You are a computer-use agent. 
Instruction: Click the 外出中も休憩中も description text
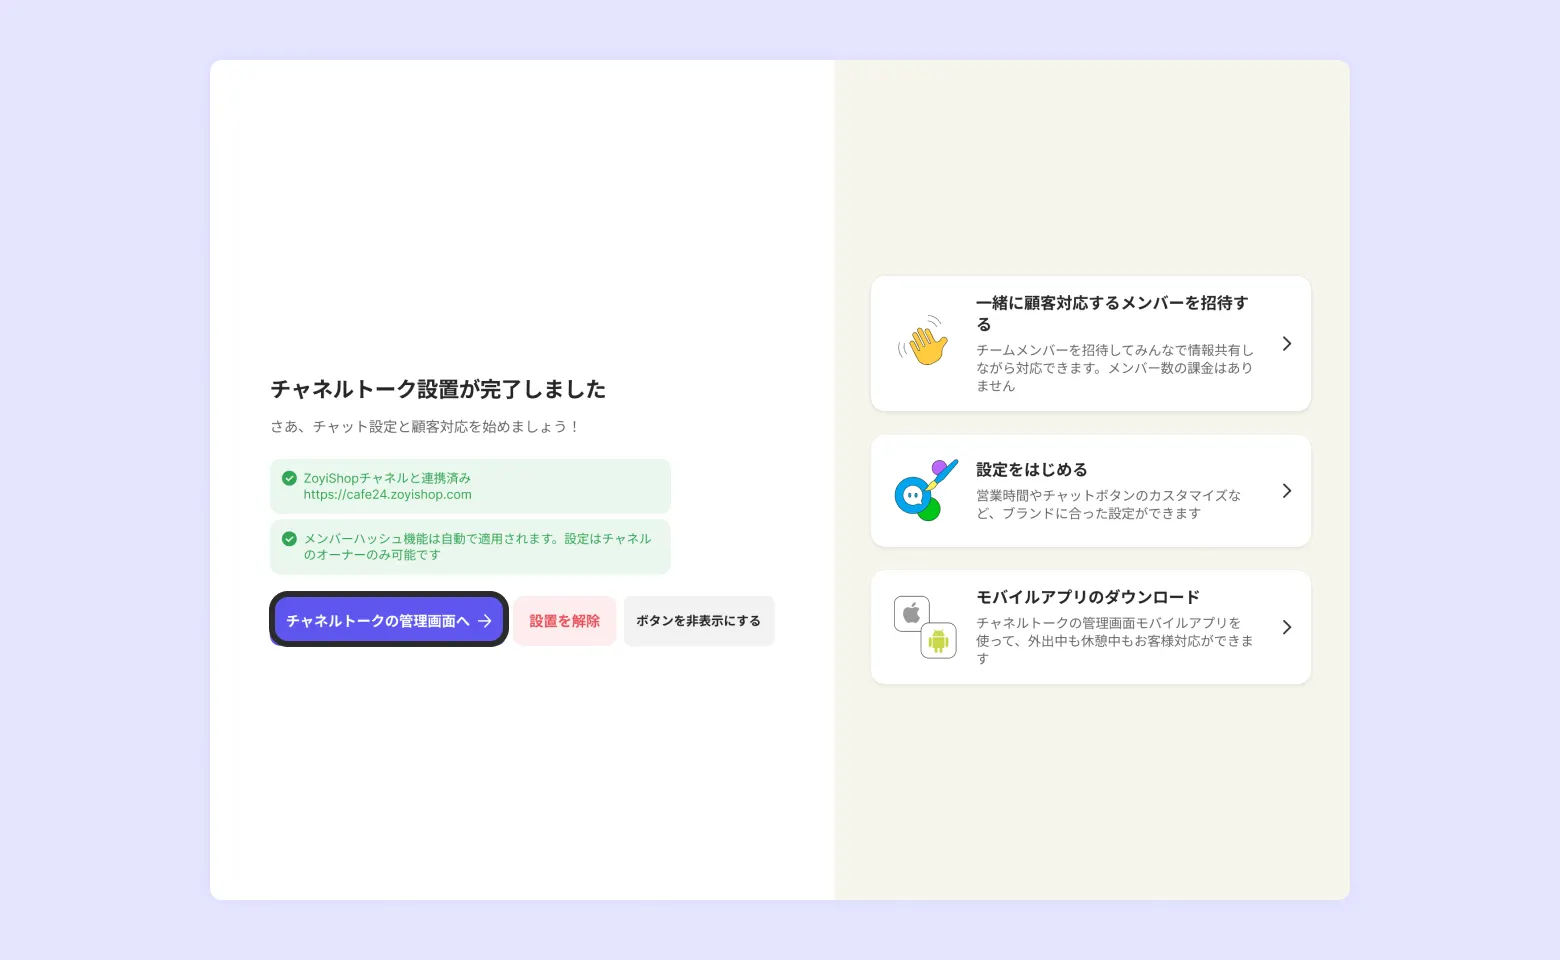point(1115,641)
